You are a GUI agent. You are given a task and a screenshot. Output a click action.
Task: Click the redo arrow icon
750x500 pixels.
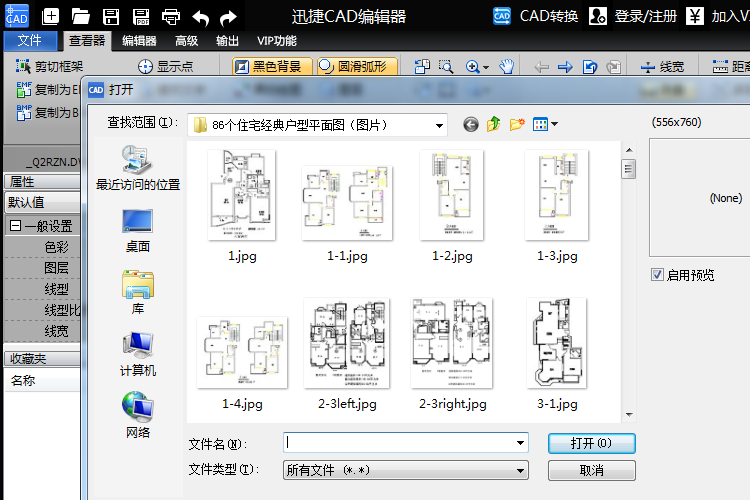point(228,18)
